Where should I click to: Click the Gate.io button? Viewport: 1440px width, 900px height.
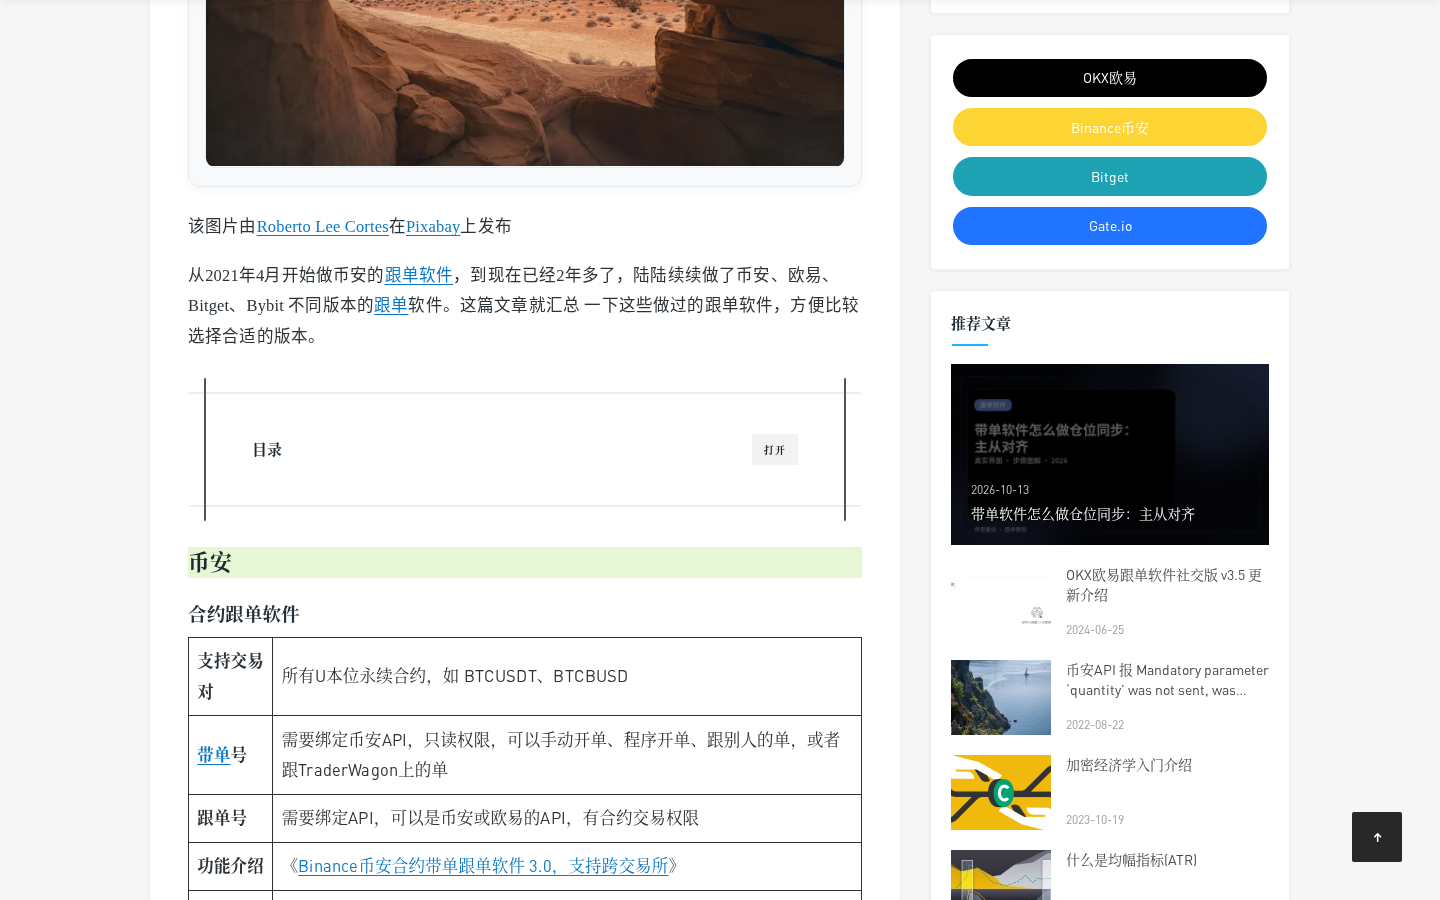tap(1110, 226)
